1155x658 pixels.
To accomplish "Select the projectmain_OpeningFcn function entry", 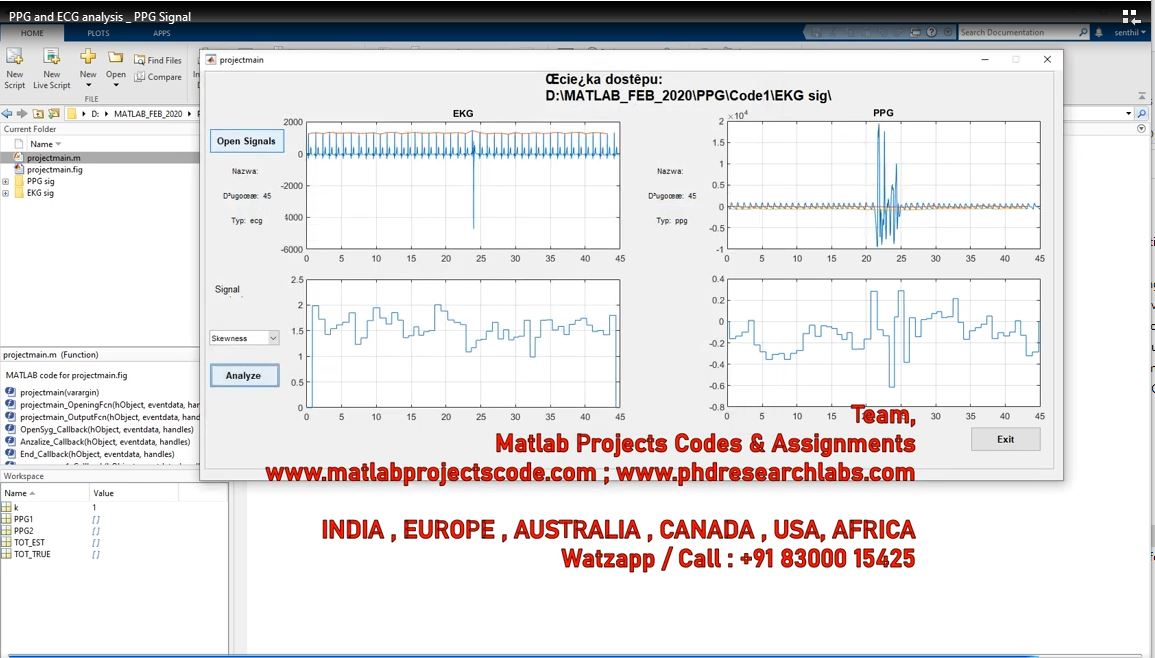I will (109, 405).
